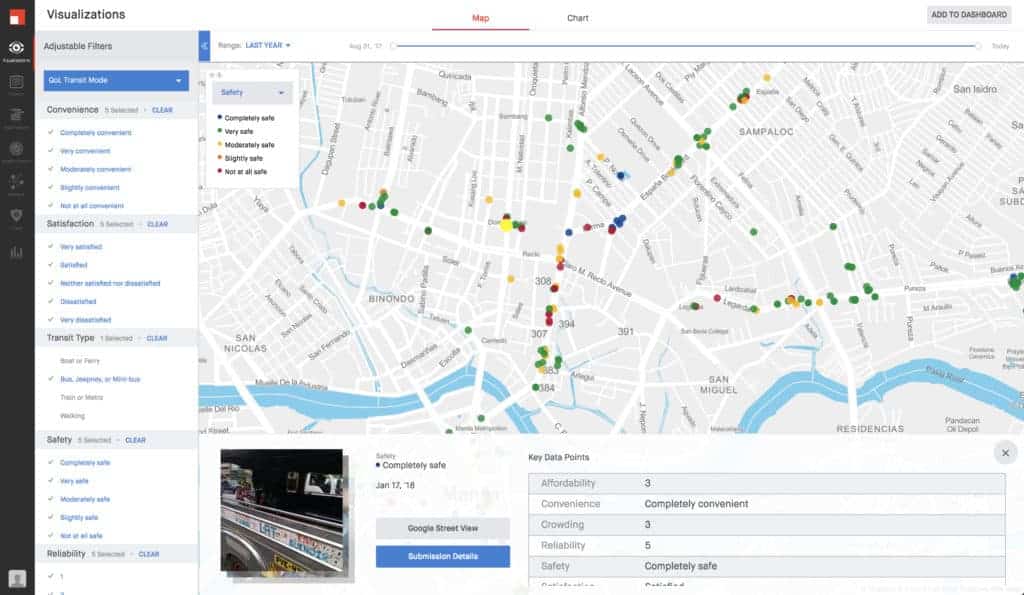This screenshot has height=595, width=1024.
Task: Click the jeepney photo thumbnail
Action: click(x=282, y=512)
